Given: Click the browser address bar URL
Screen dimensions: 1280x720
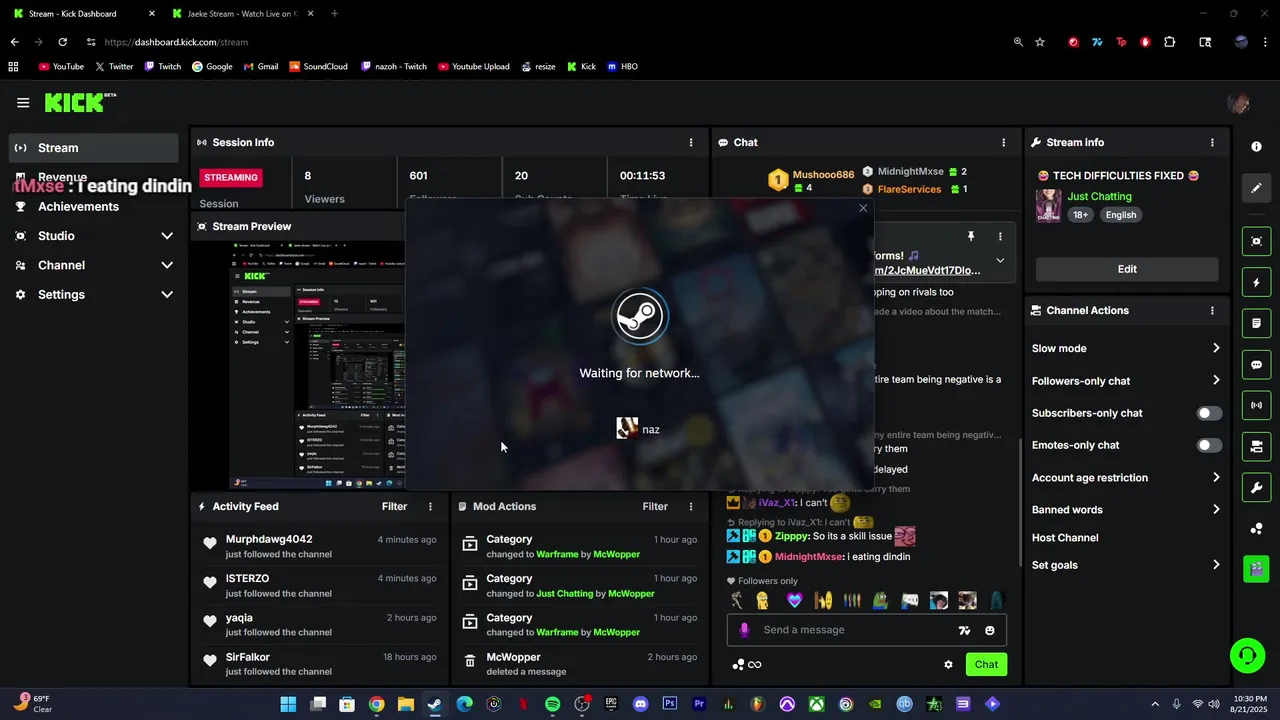Looking at the screenshot, I should (x=176, y=42).
